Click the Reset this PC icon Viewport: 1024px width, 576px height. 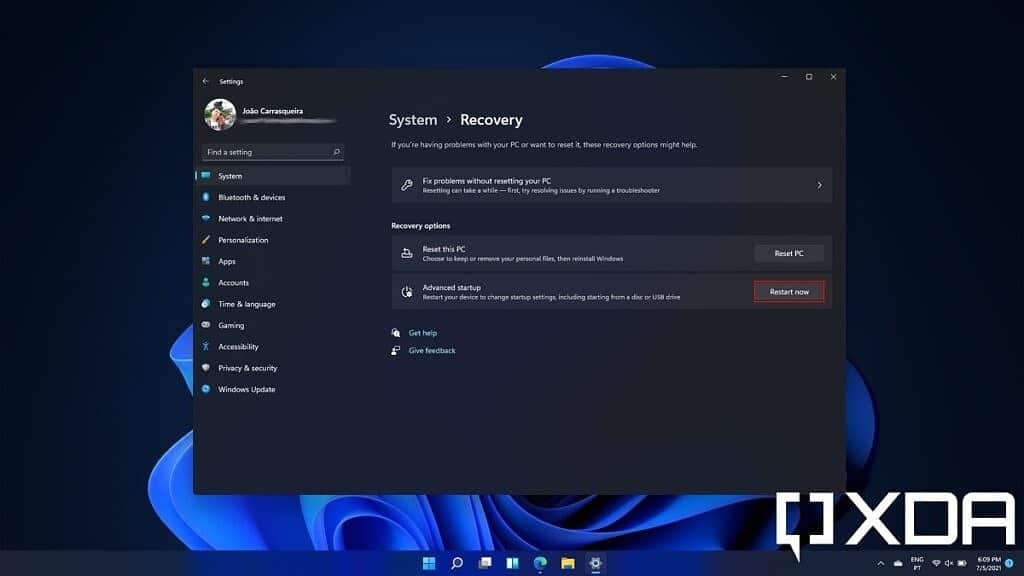point(407,253)
